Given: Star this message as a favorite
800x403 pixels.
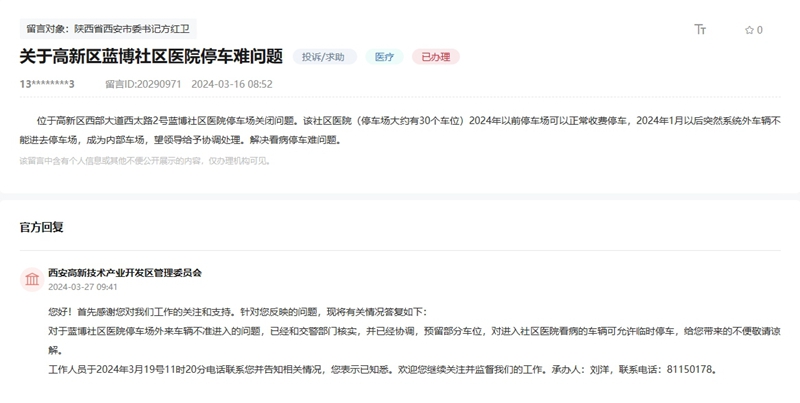Looking at the screenshot, I should [748, 30].
